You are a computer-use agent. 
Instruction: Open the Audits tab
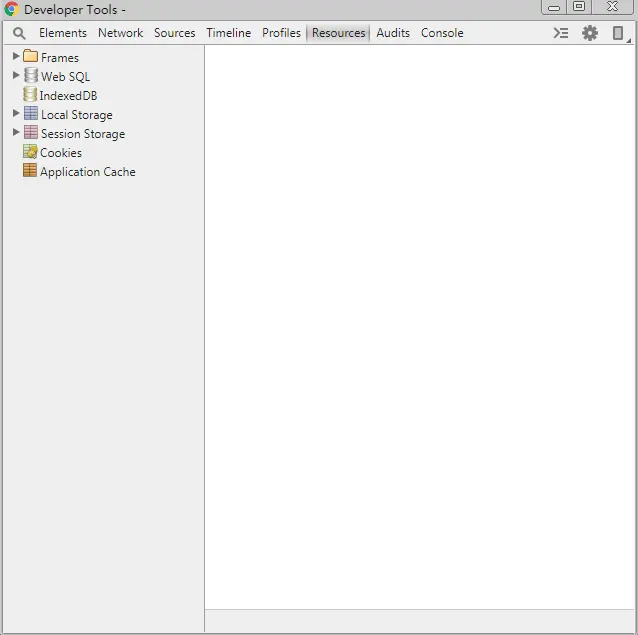(x=393, y=33)
